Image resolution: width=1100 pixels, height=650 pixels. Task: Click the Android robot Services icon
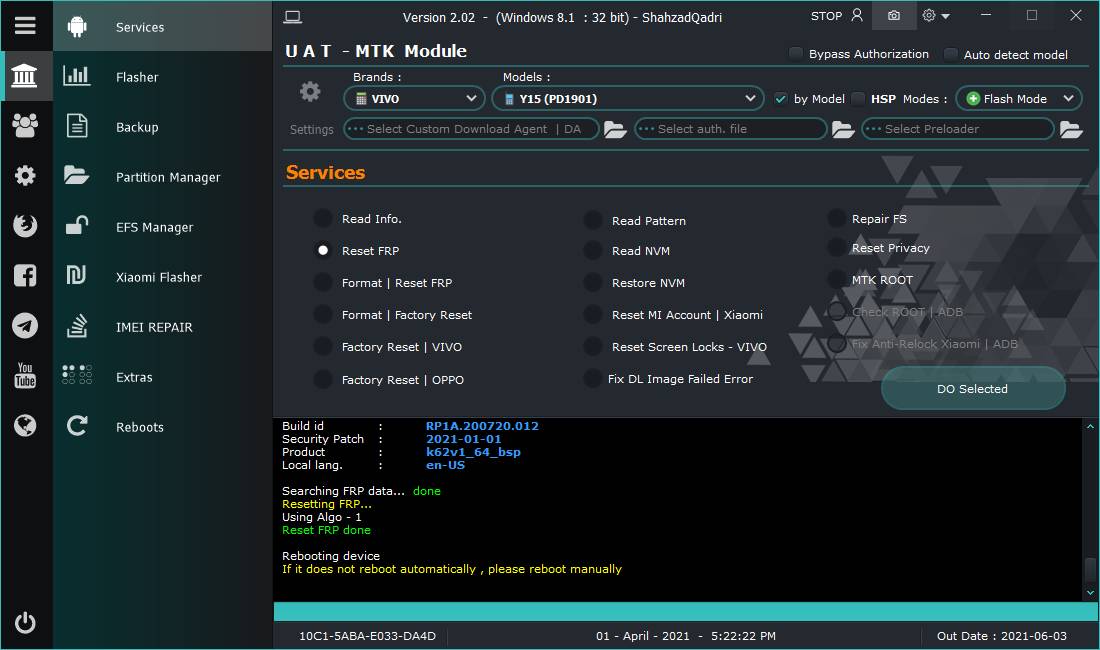tap(77, 27)
